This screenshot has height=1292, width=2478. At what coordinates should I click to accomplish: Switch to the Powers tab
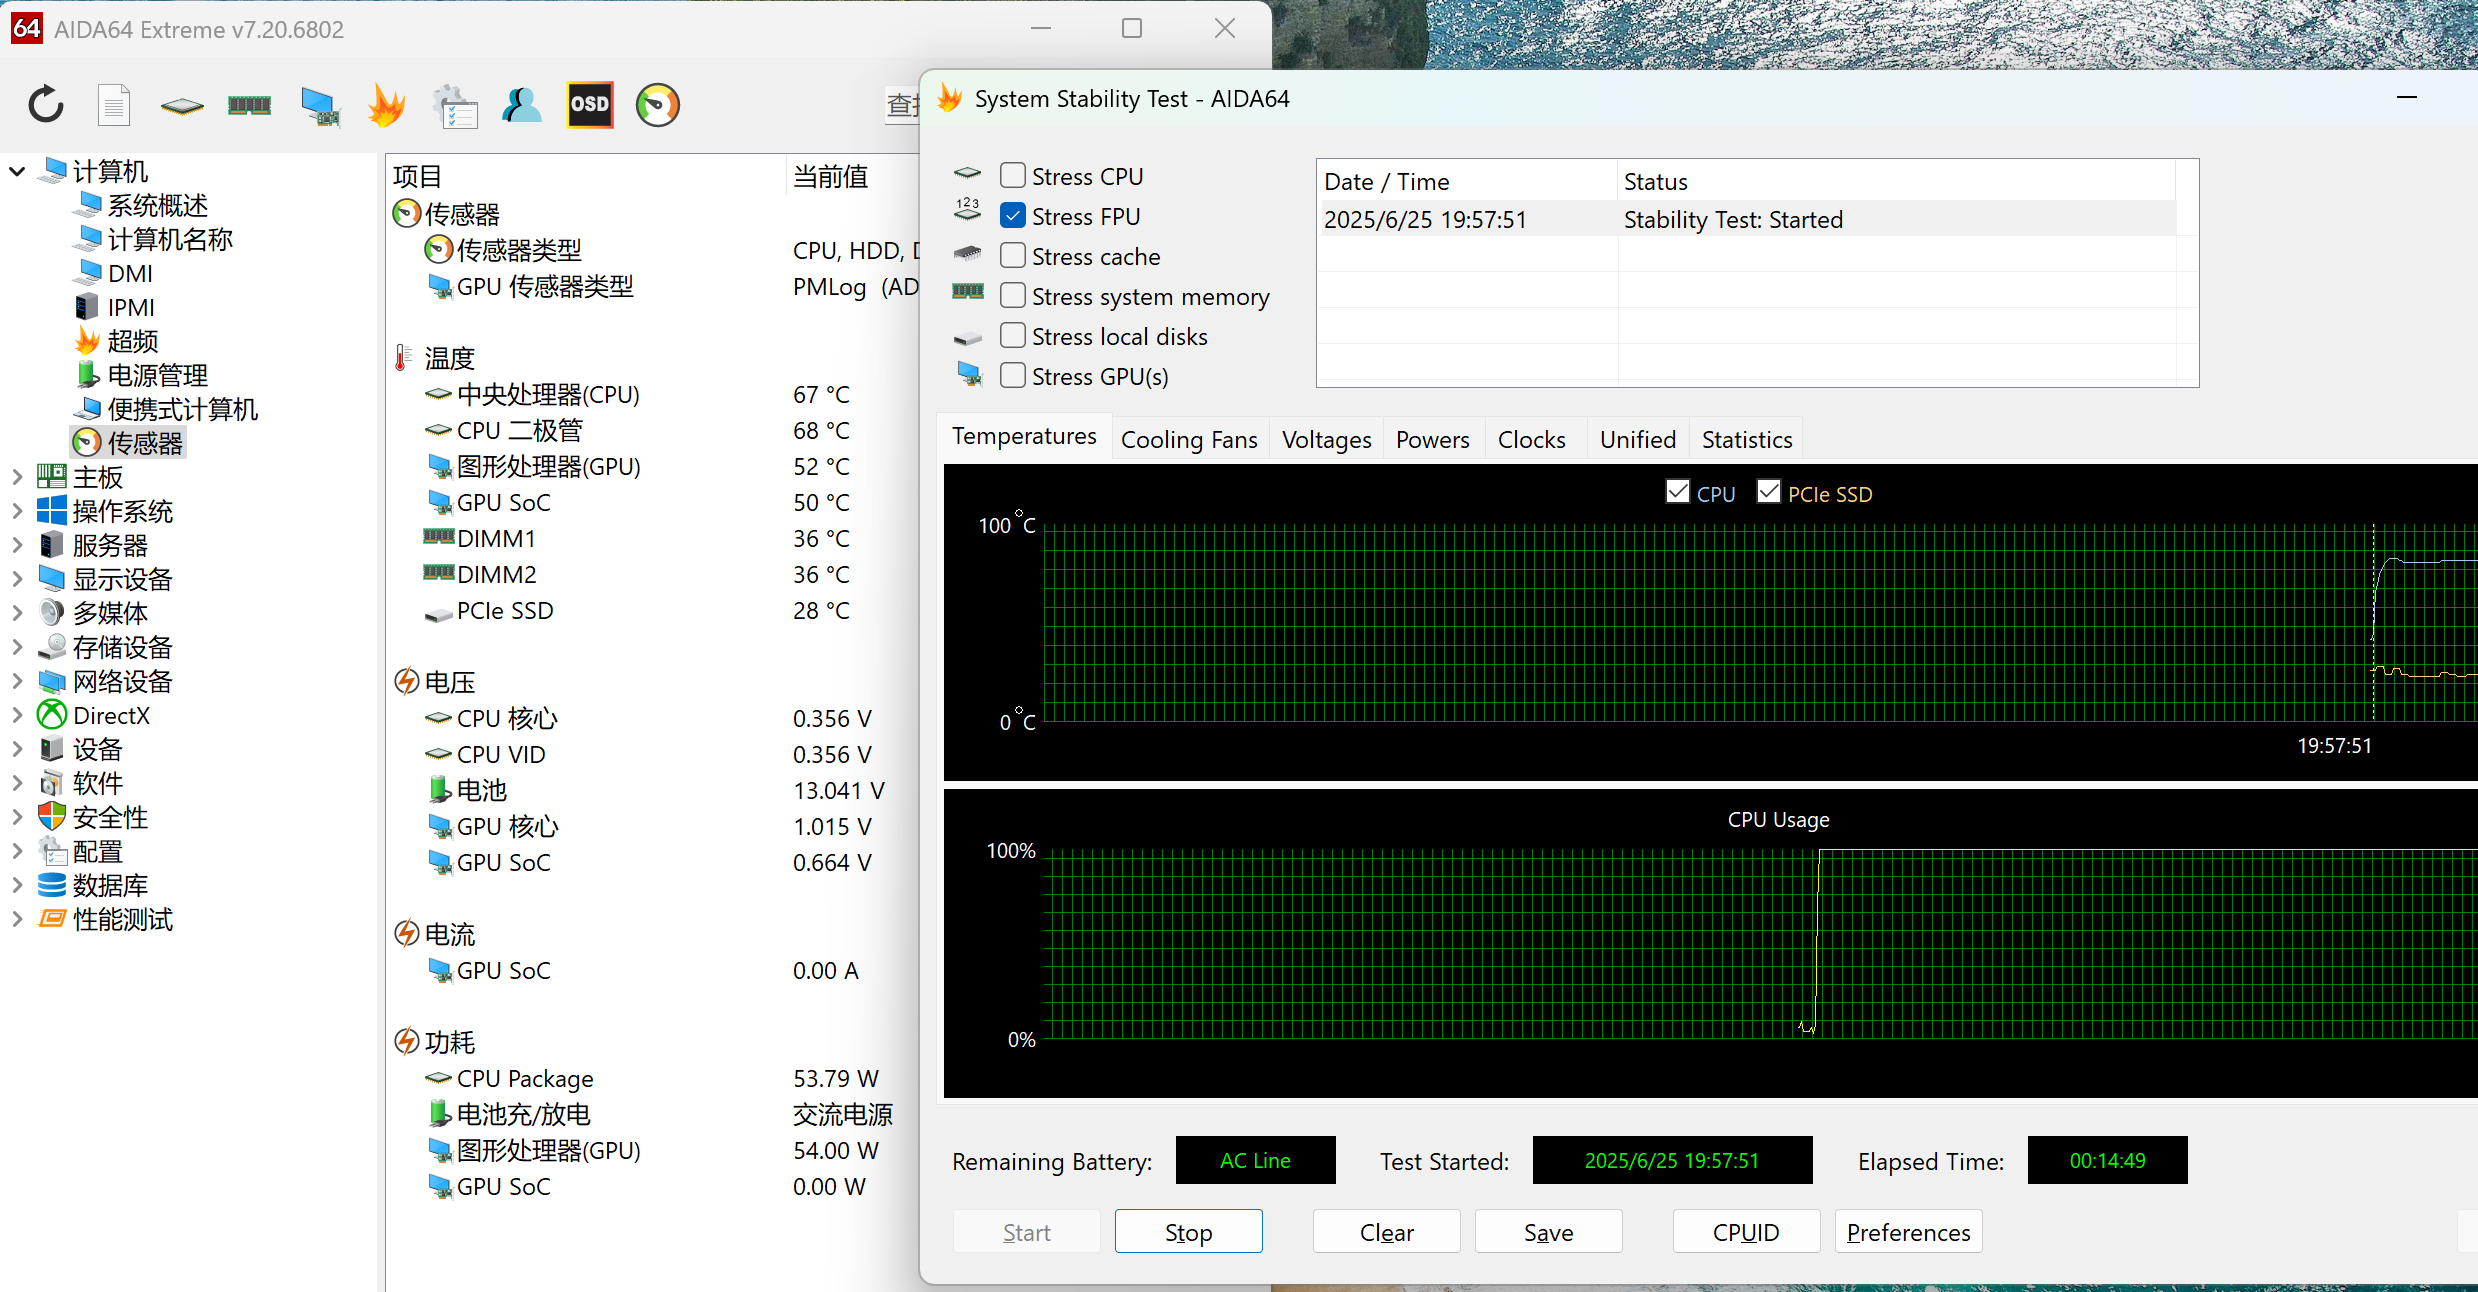pos(1432,440)
